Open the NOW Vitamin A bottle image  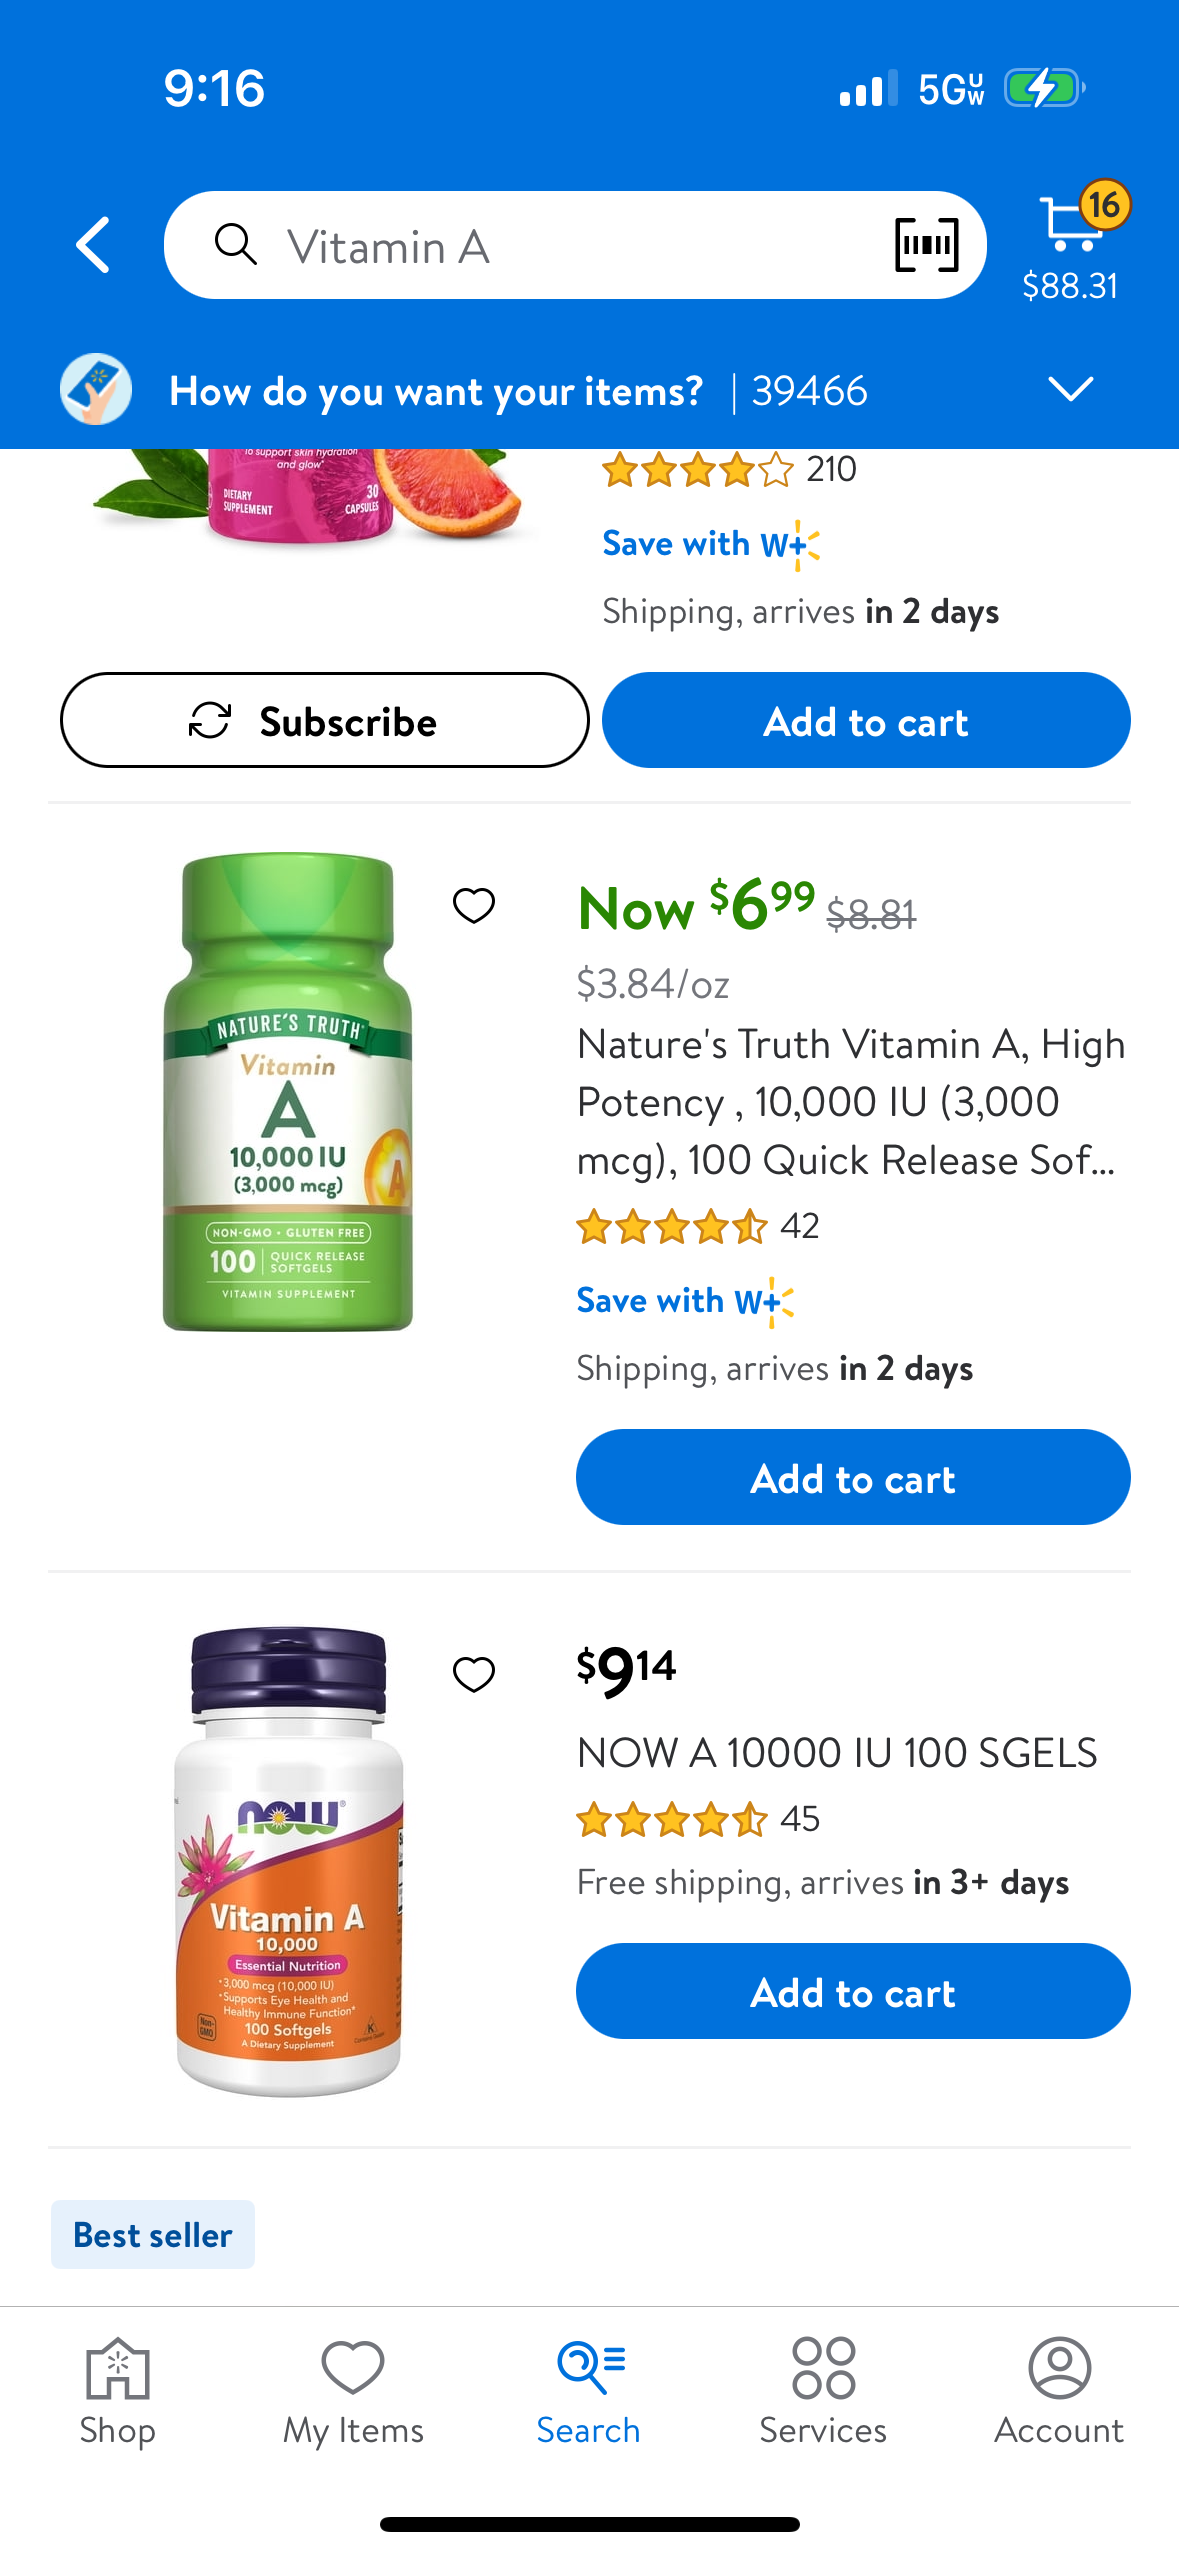288,1860
